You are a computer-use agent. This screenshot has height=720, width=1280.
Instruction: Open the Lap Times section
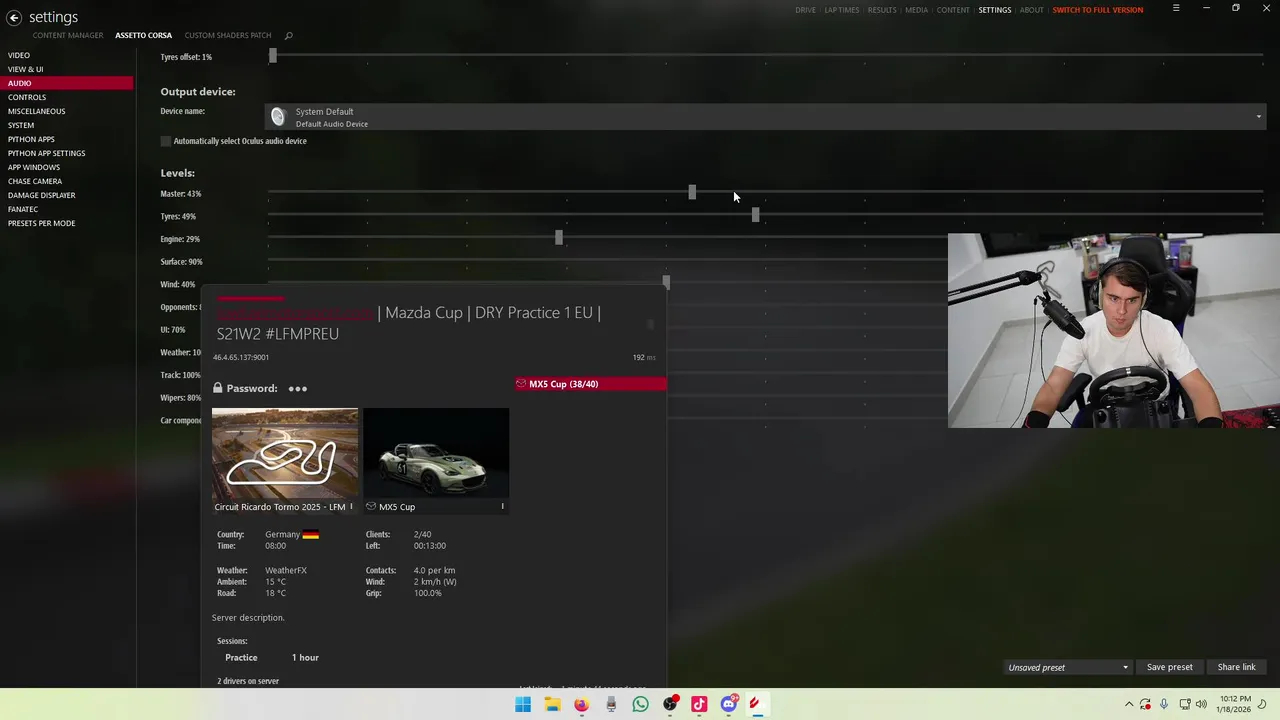click(841, 10)
